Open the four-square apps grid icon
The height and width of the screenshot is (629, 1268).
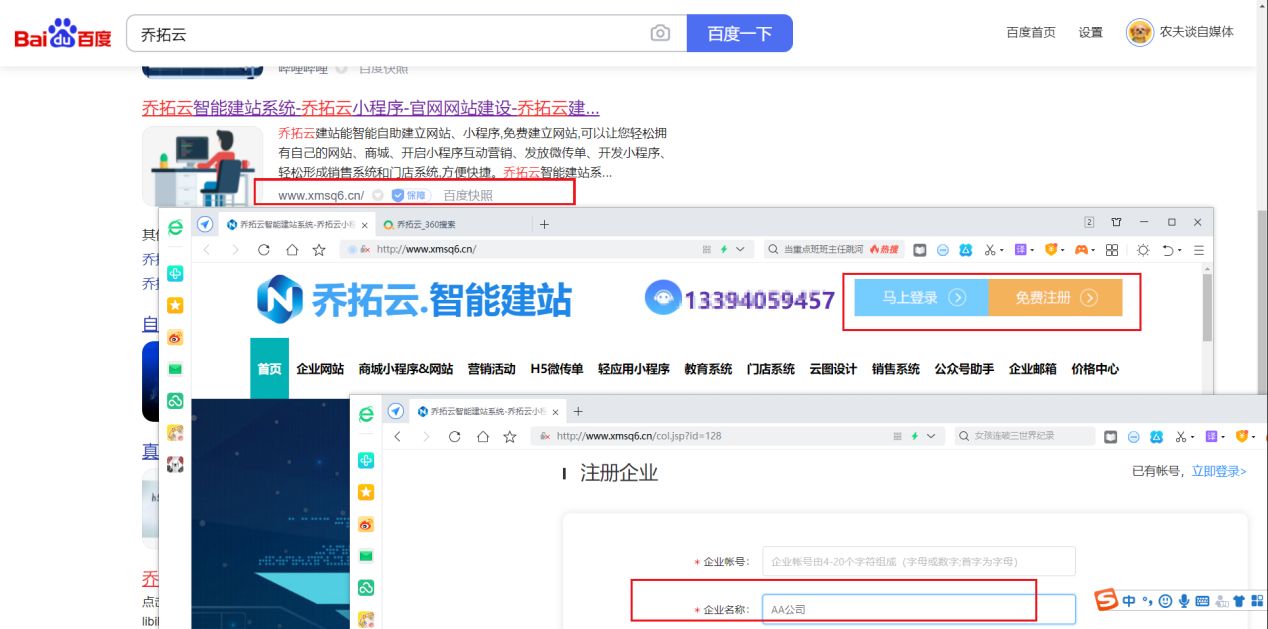(1112, 250)
